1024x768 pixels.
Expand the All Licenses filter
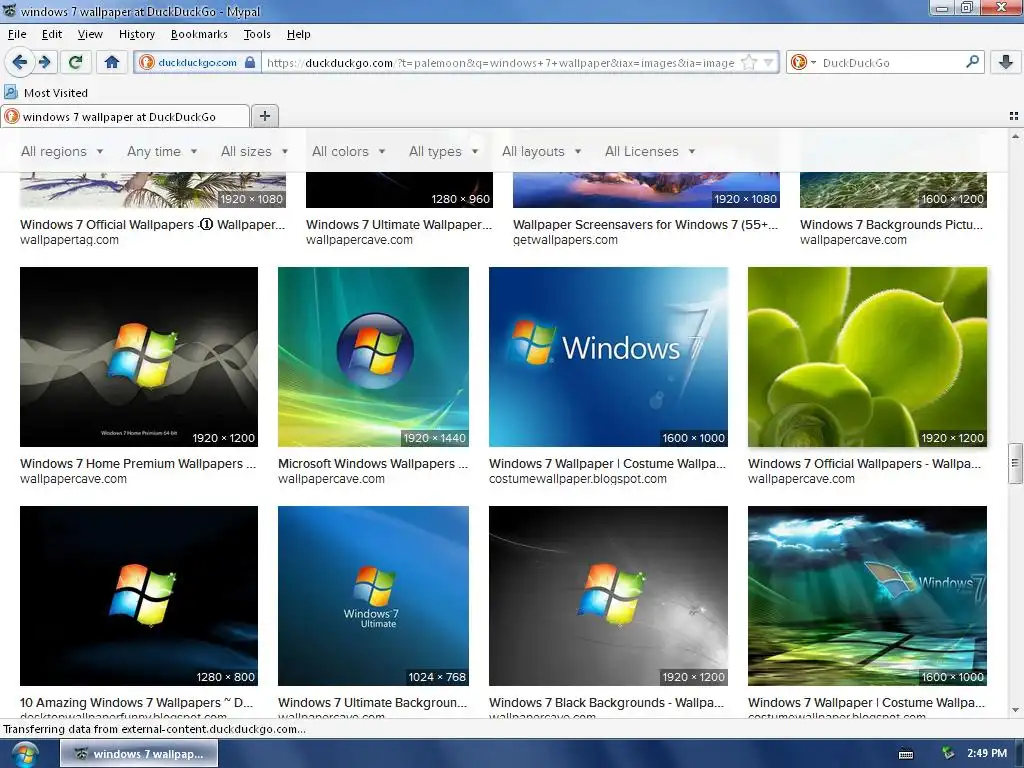(650, 152)
